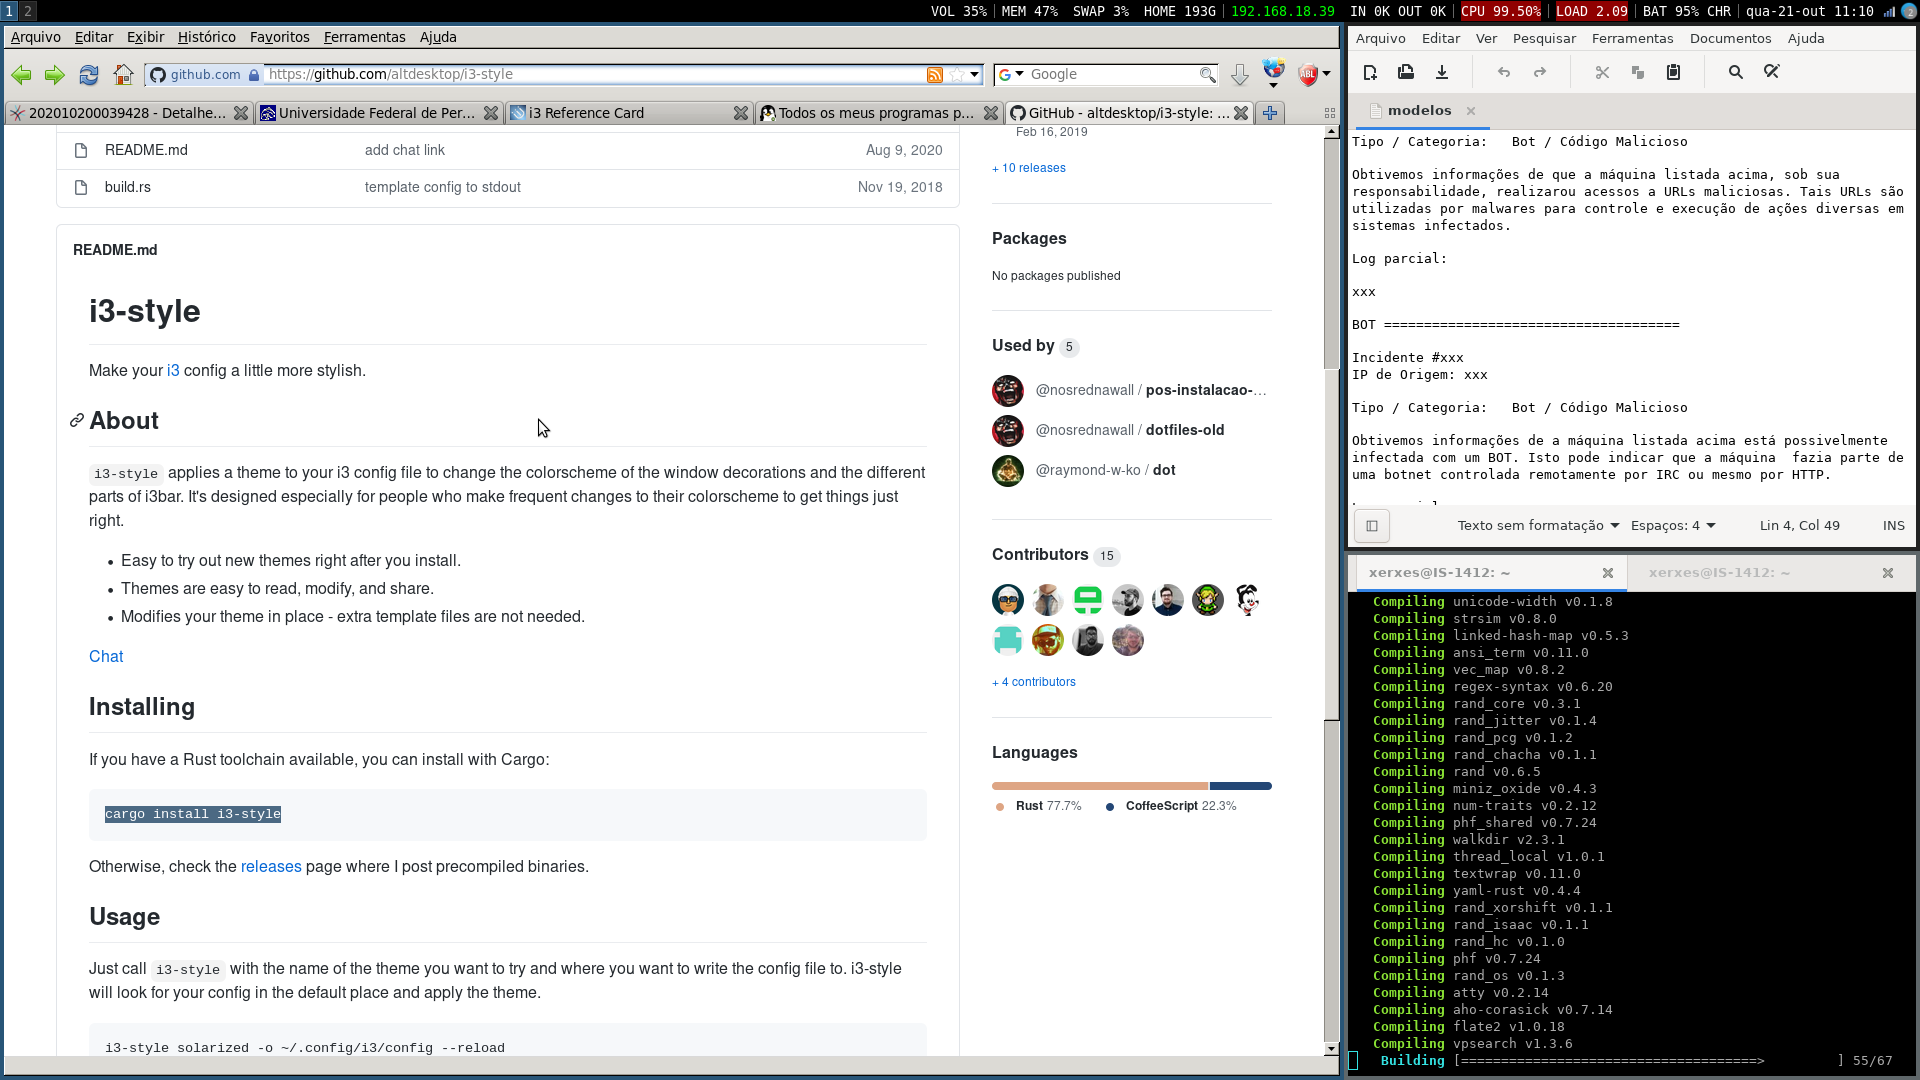Click the anchor link icon beside About

point(76,421)
